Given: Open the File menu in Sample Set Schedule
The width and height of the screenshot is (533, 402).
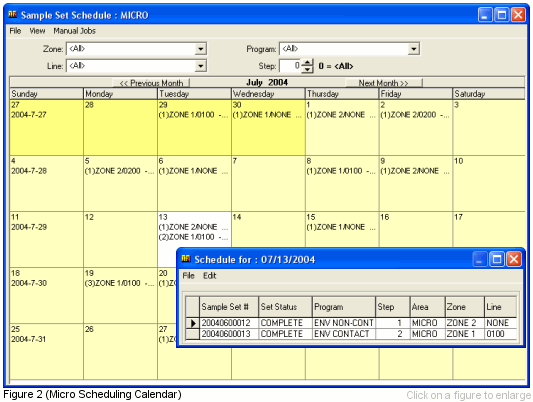Looking at the screenshot, I should (15, 31).
